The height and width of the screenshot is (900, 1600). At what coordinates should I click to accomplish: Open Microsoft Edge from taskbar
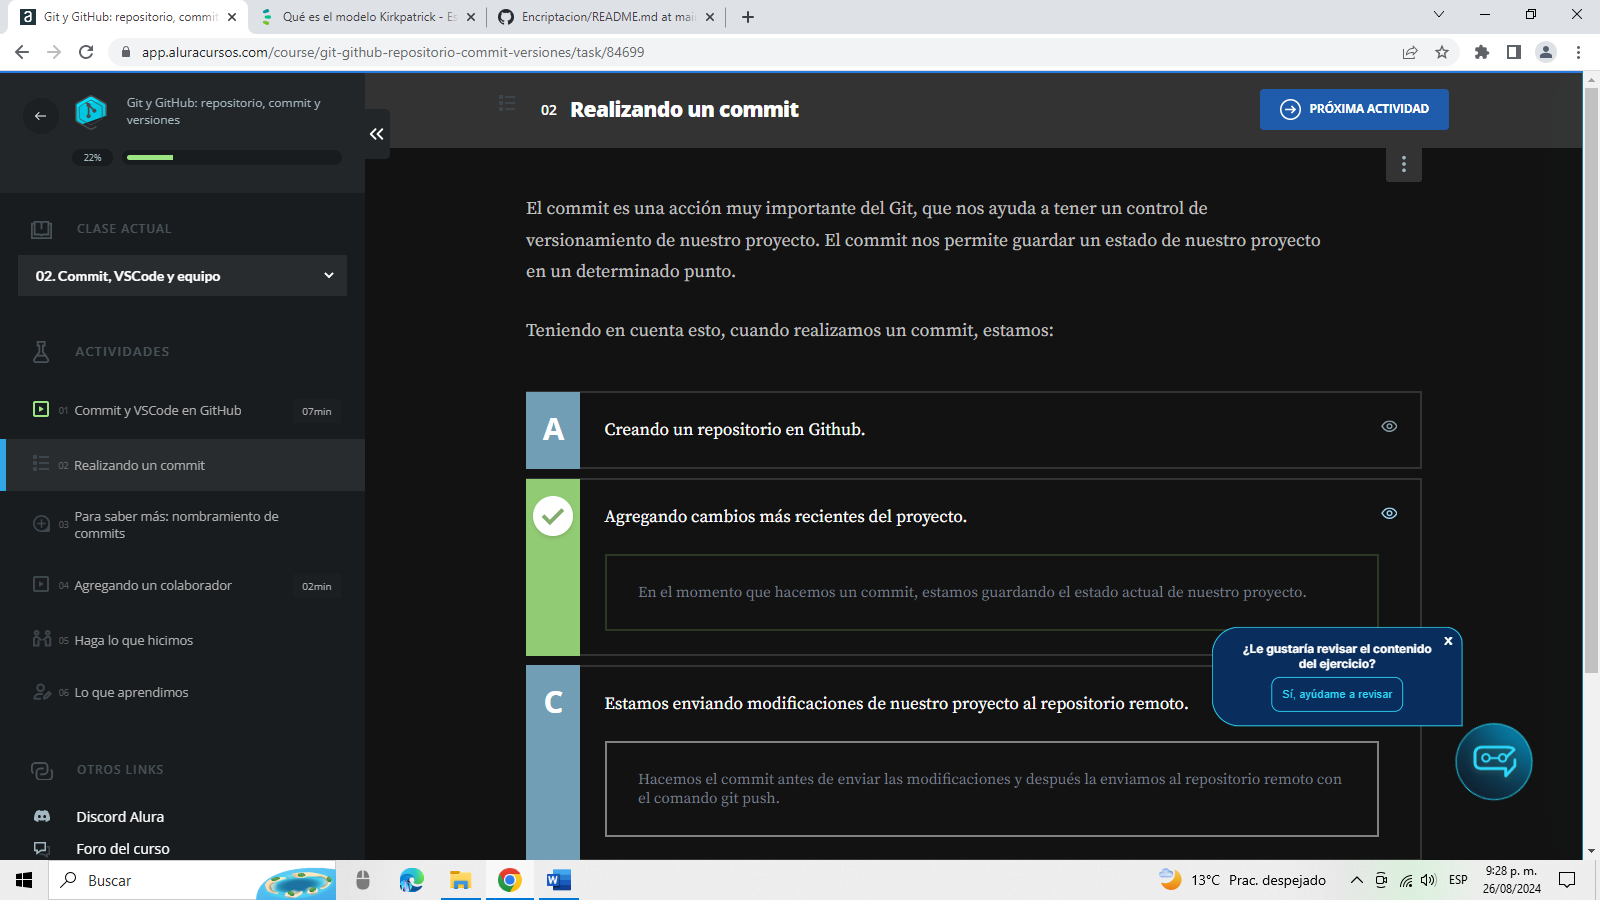[411, 880]
